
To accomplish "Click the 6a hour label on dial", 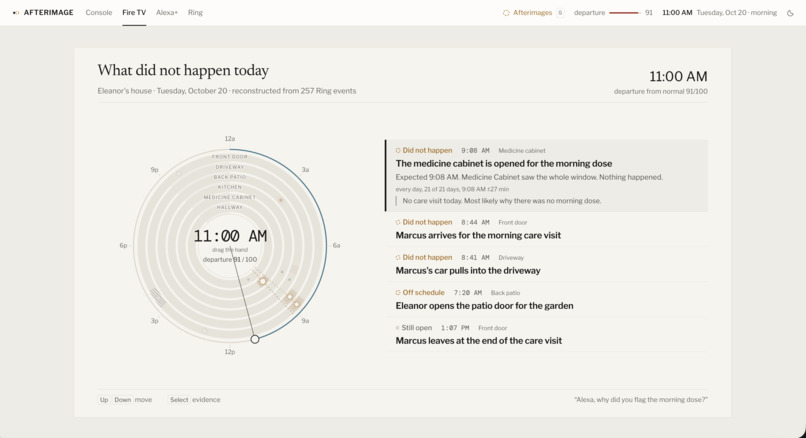I will tap(336, 246).
